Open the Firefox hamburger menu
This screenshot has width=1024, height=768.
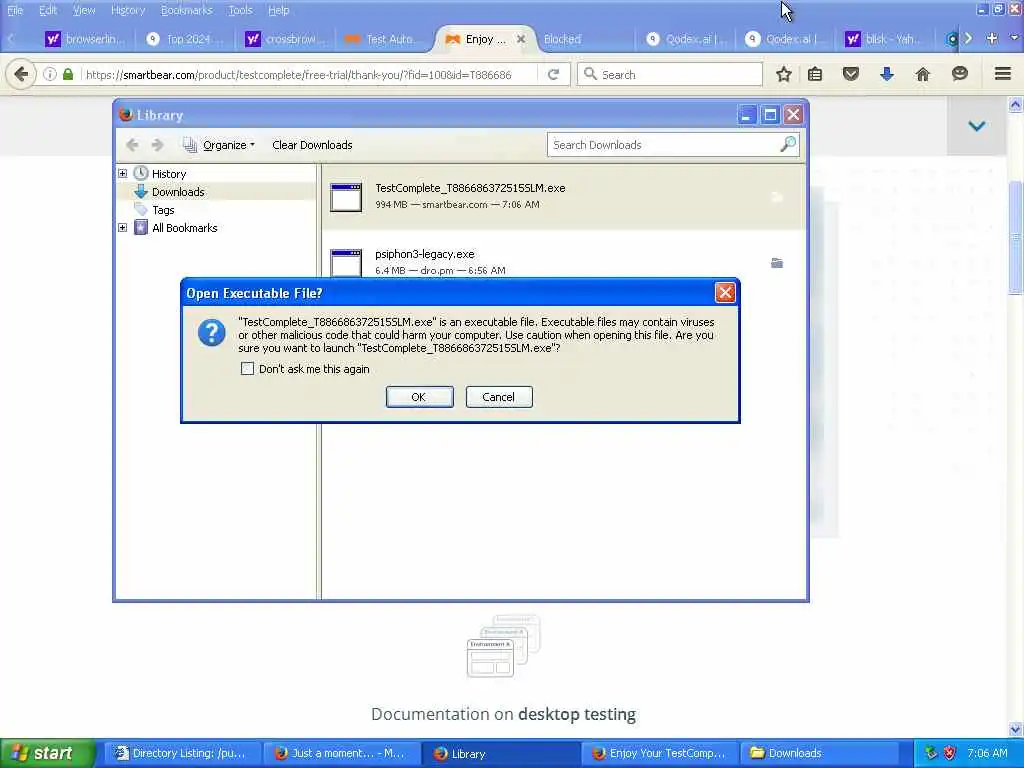(1002, 74)
